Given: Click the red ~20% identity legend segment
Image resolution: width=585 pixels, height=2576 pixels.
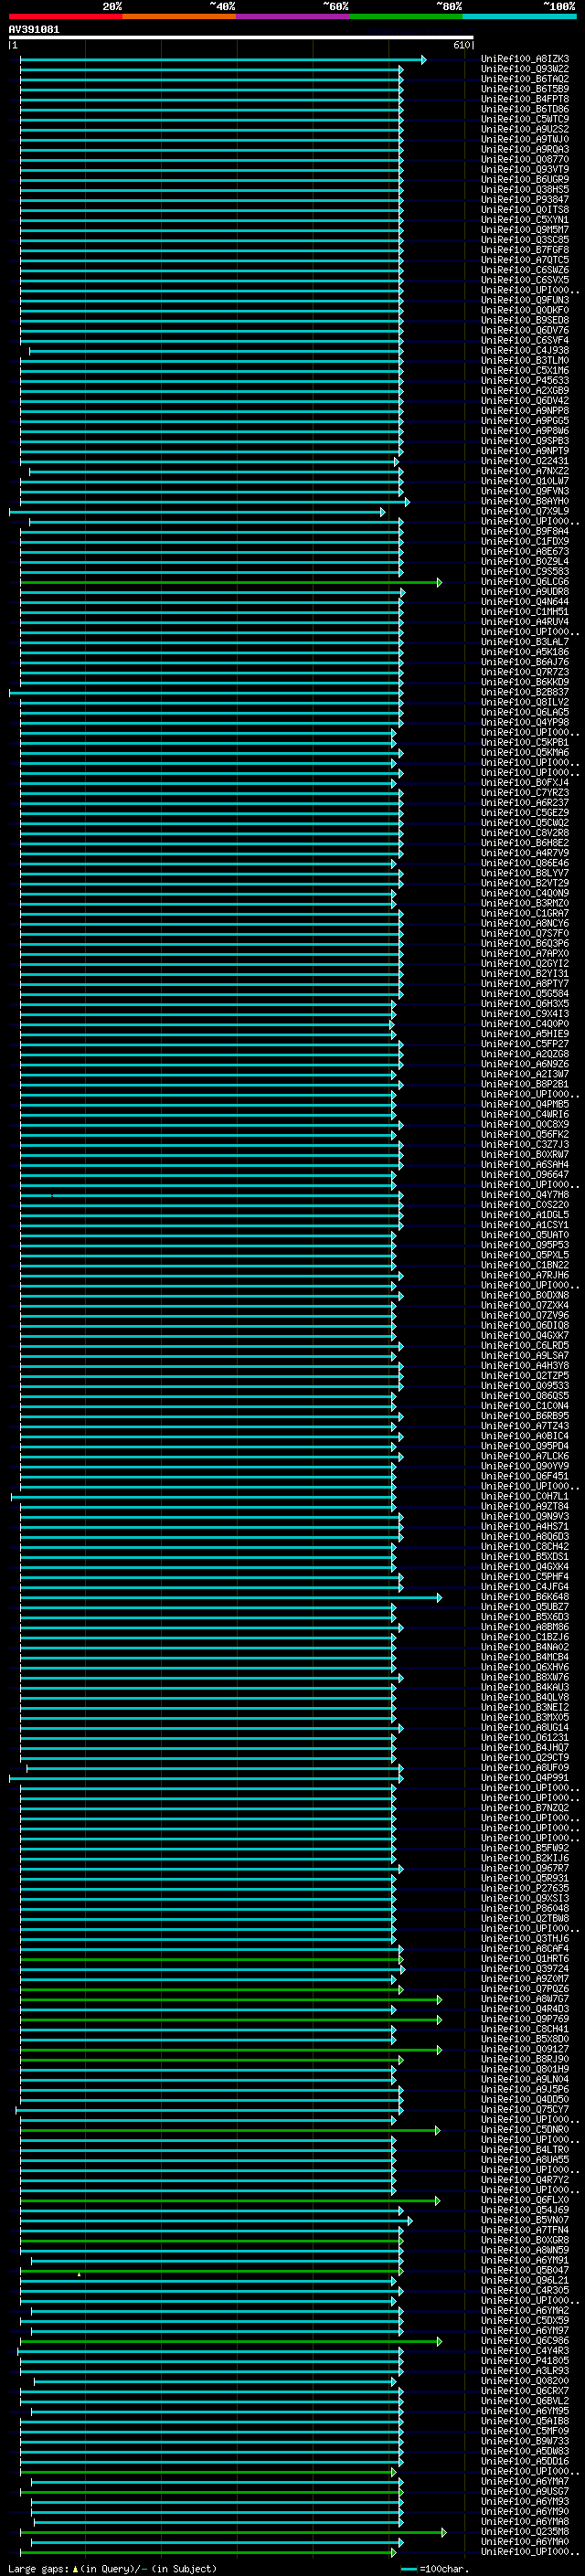Looking at the screenshot, I should [65, 16].
